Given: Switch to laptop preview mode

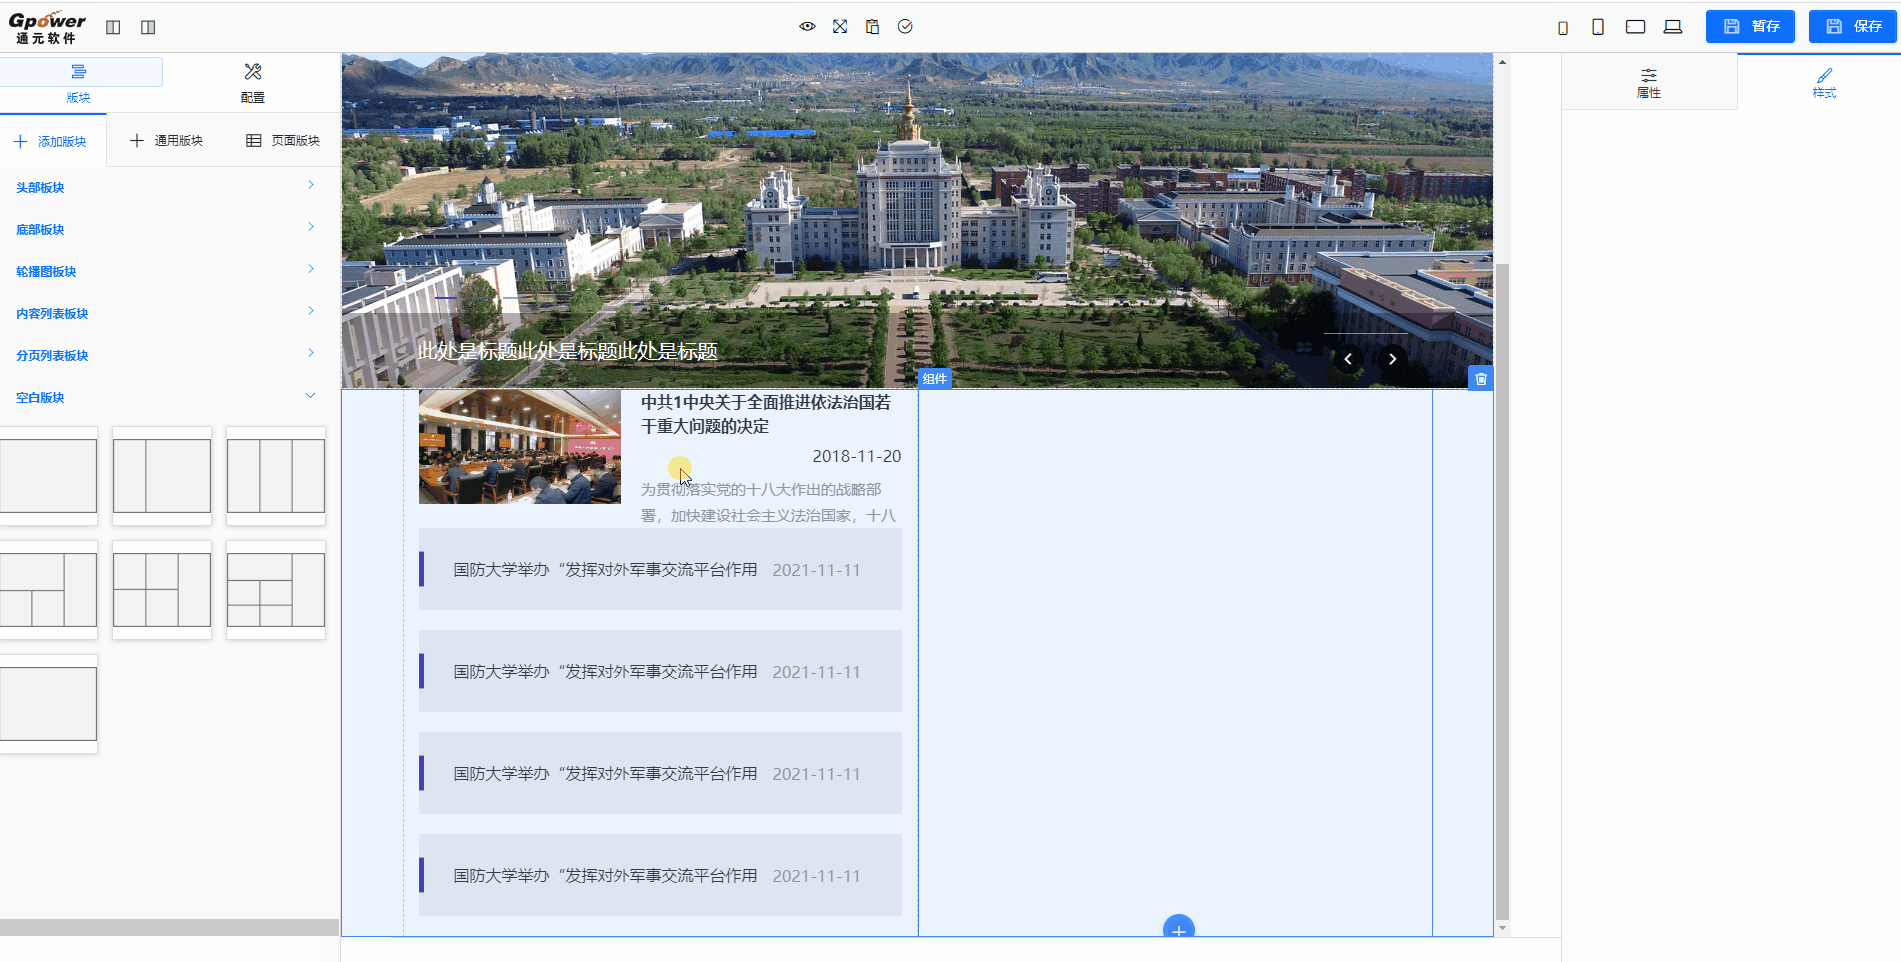Looking at the screenshot, I should click(1672, 27).
